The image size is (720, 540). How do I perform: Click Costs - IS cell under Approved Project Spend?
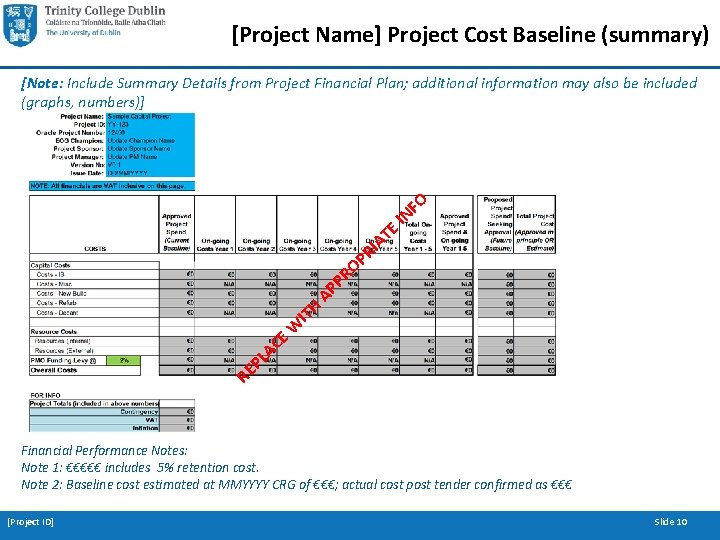pyautogui.click(x=177, y=275)
